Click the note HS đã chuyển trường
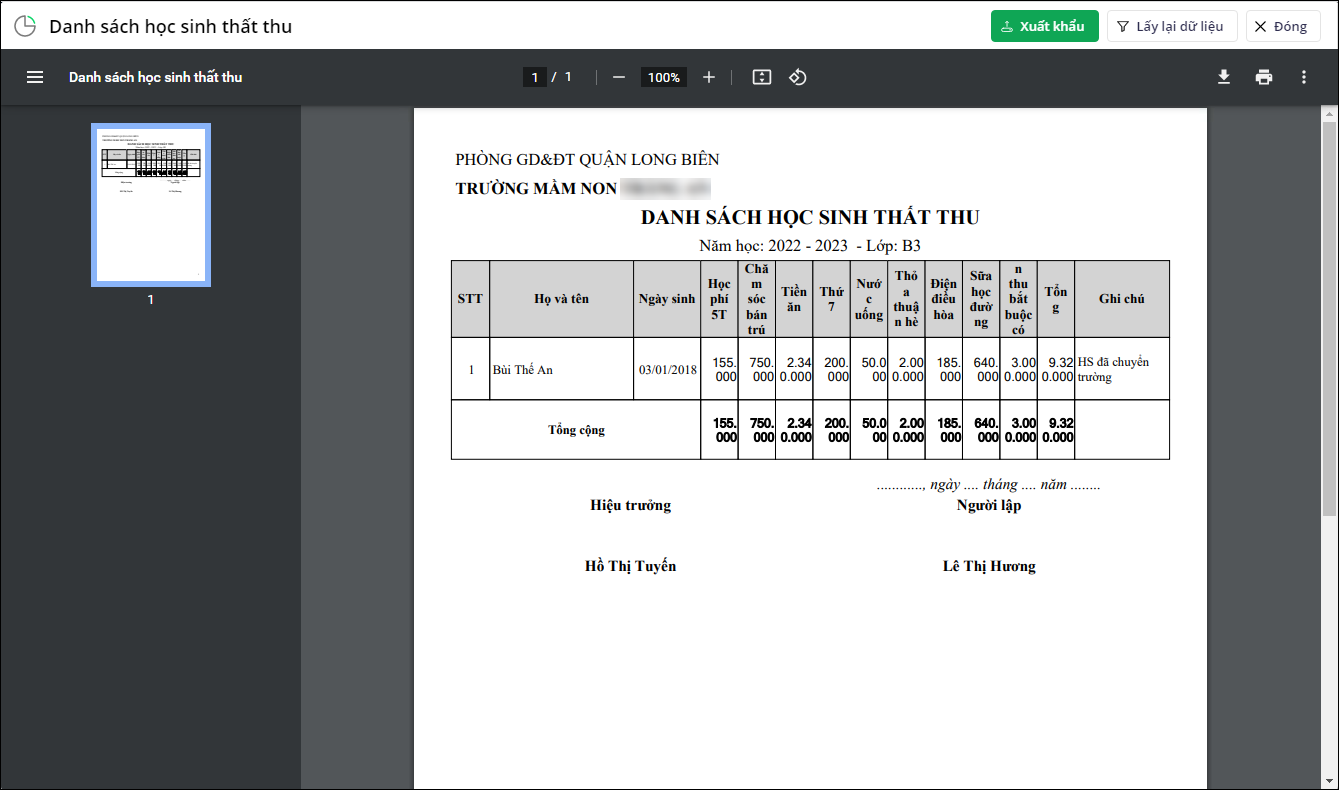The height and width of the screenshot is (790, 1339). click(1113, 369)
